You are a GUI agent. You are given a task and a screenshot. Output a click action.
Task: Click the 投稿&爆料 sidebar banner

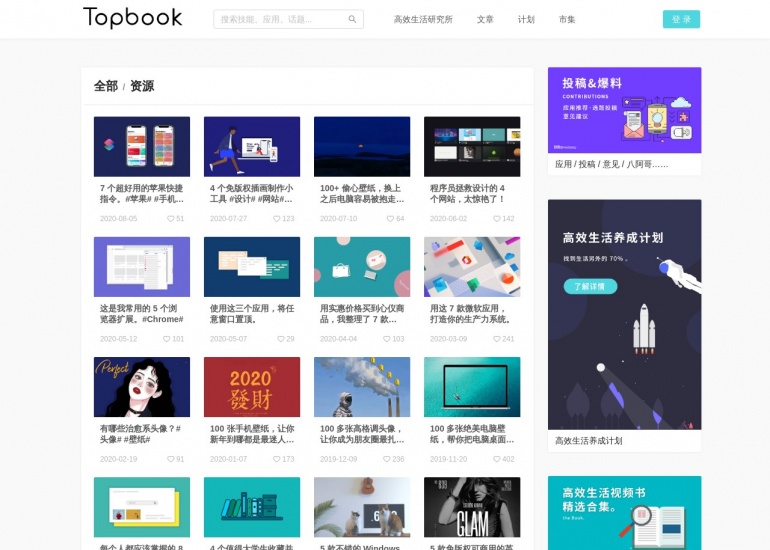pyautogui.click(x=625, y=110)
